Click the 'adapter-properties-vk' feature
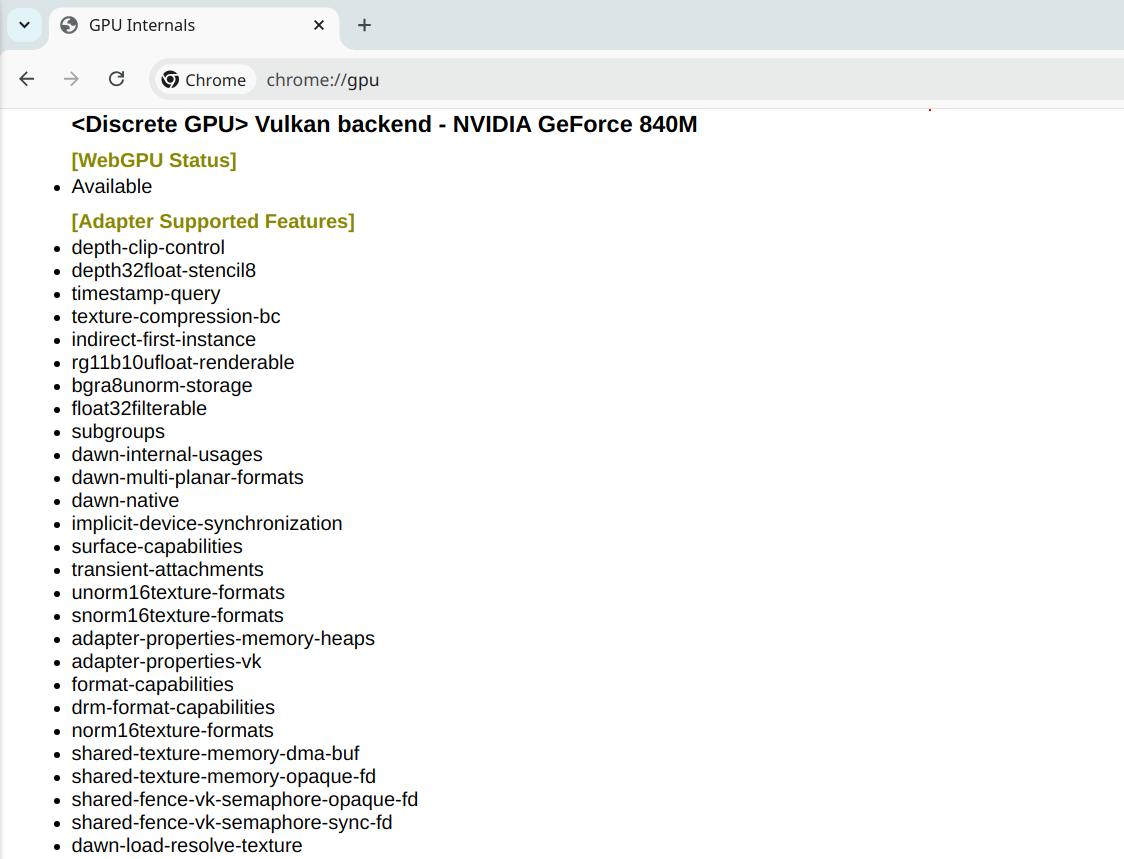Image resolution: width=1124 pixels, height=859 pixels. (x=166, y=660)
